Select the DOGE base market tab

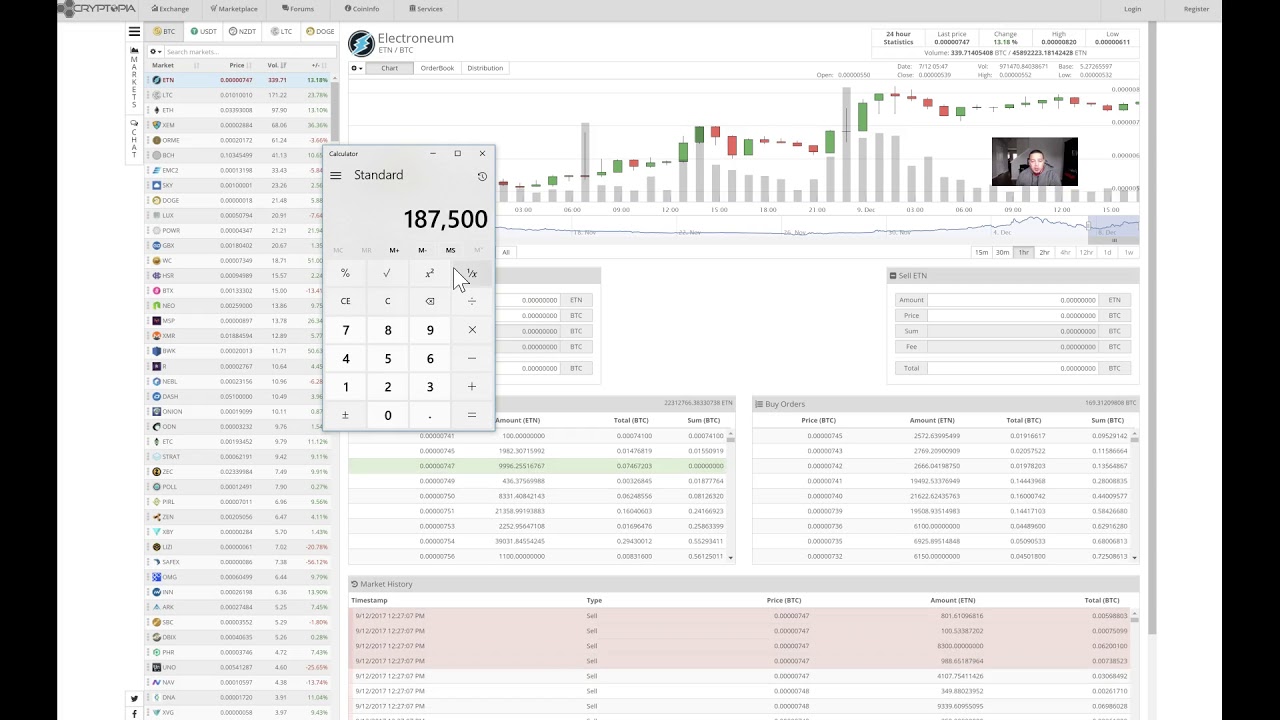[x=321, y=31]
